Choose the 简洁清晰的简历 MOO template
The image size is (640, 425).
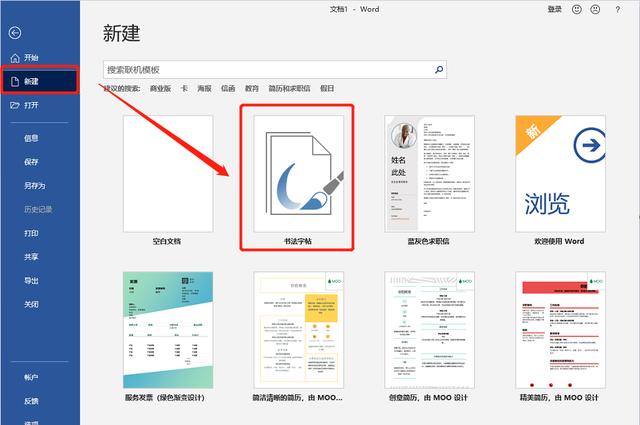[298, 330]
